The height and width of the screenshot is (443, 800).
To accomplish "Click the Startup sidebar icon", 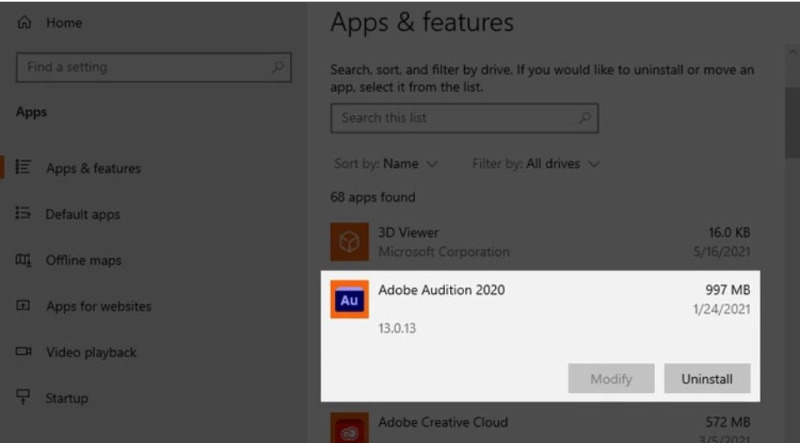I will tap(24, 398).
